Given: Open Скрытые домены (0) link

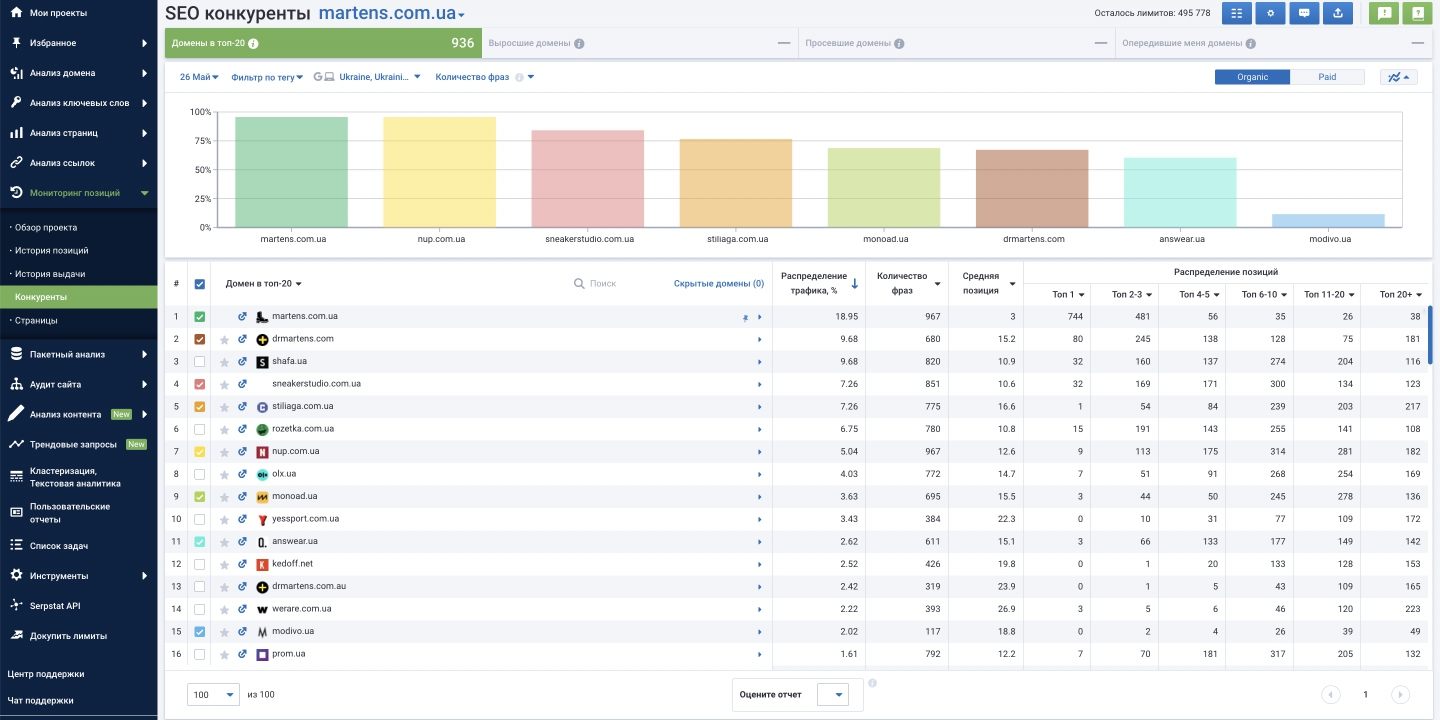Looking at the screenshot, I should pyautogui.click(x=719, y=284).
